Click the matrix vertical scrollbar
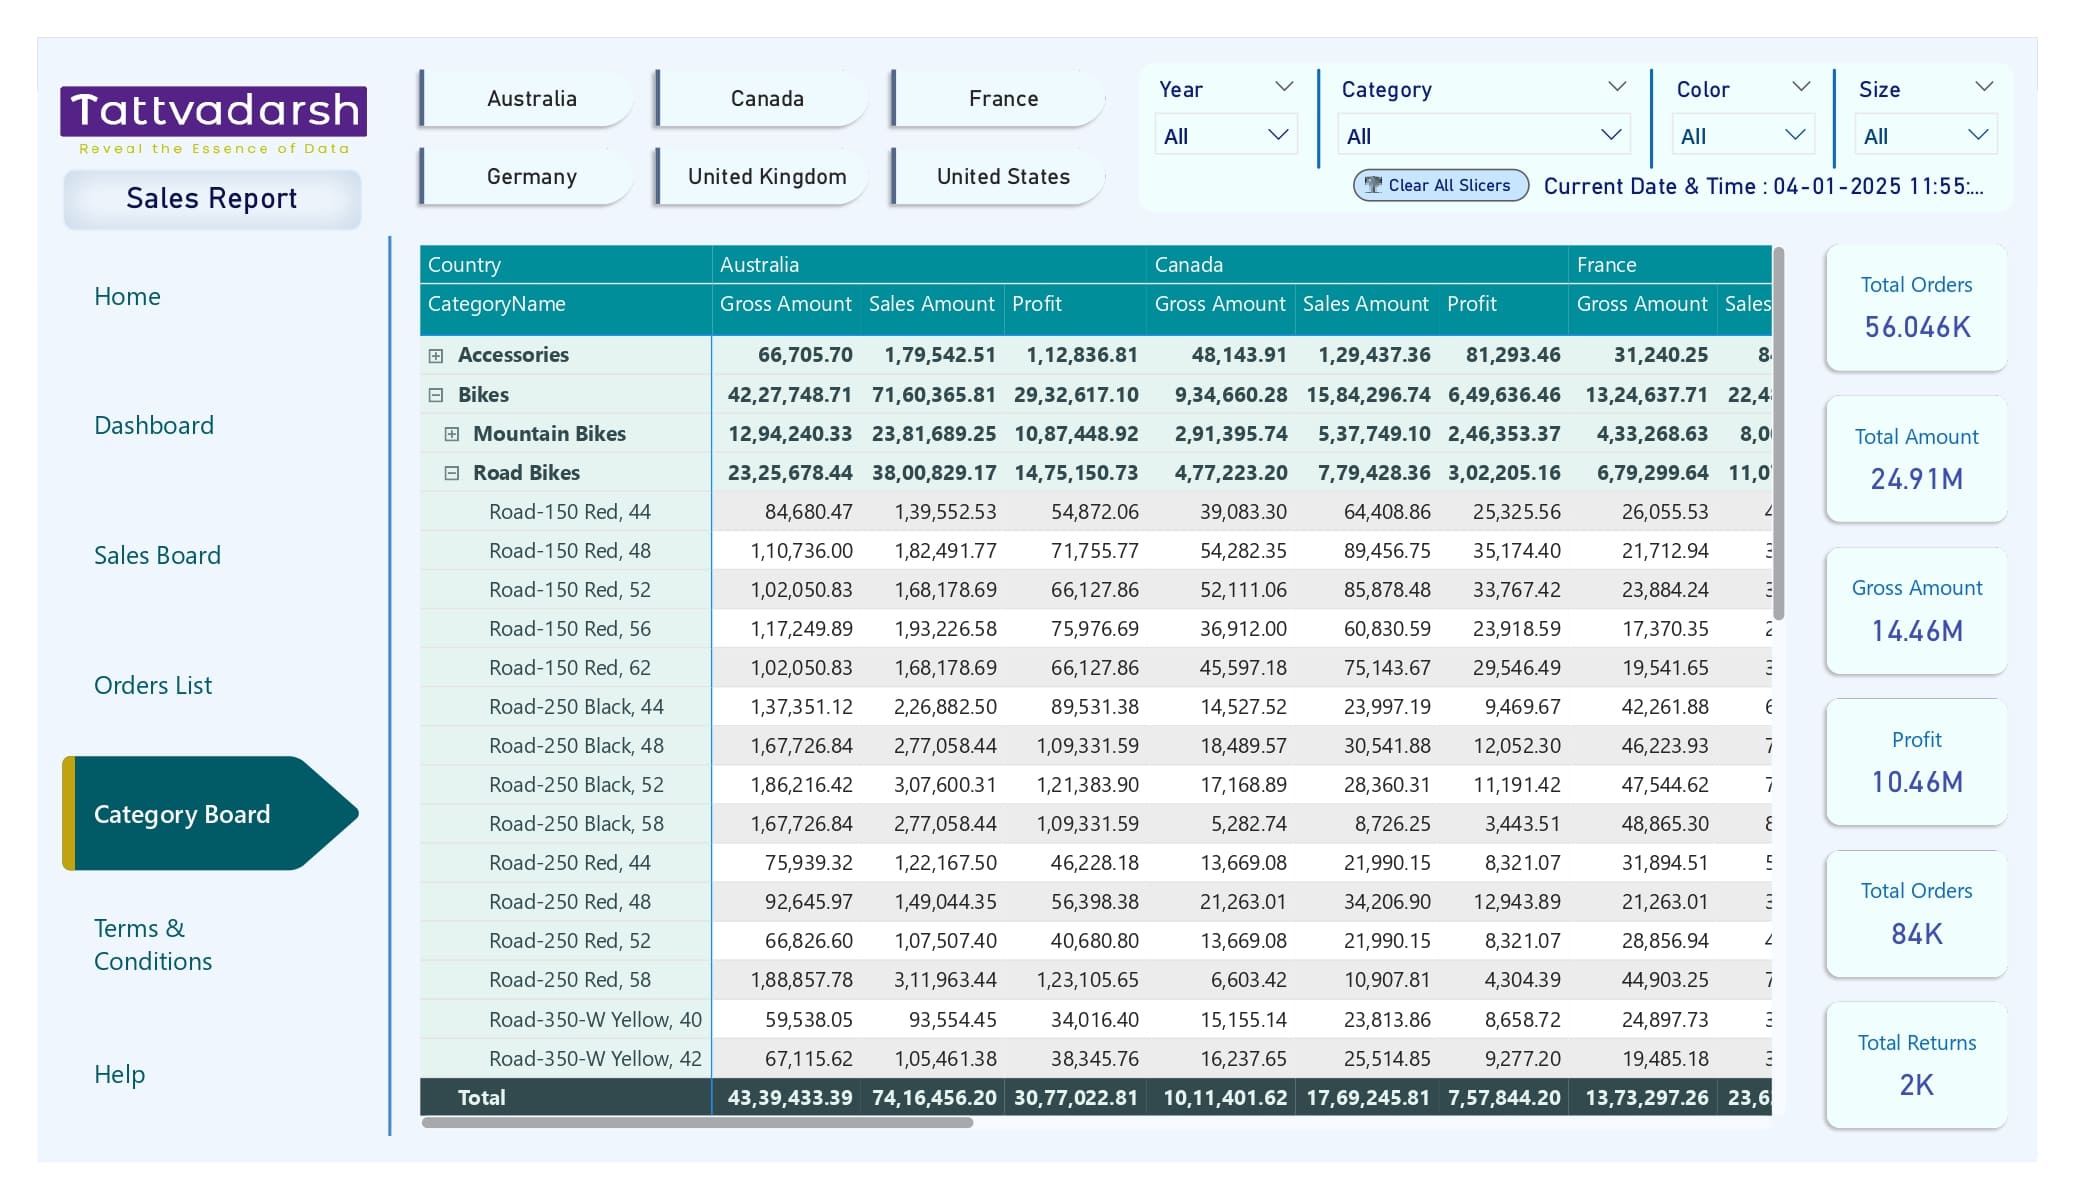 click(x=1778, y=432)
